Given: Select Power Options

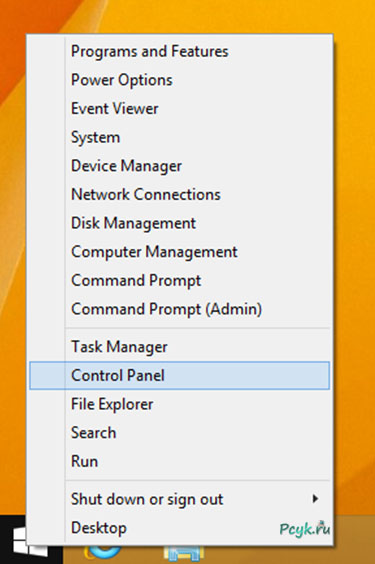Looking at the screenshot, I should 122,80.
